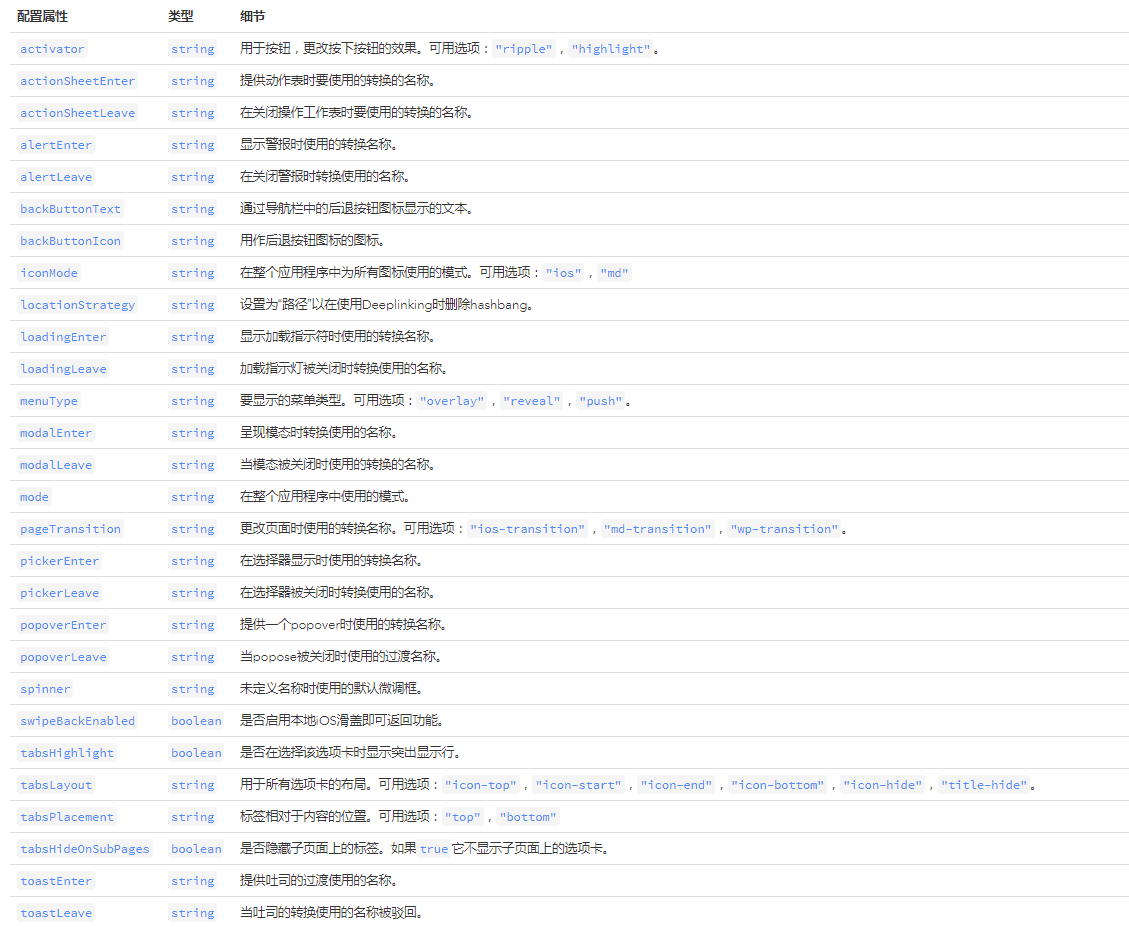Click the "actionSheetLeave" property name
Screen dimensions: 1129x931
click(x=78, y=113)
